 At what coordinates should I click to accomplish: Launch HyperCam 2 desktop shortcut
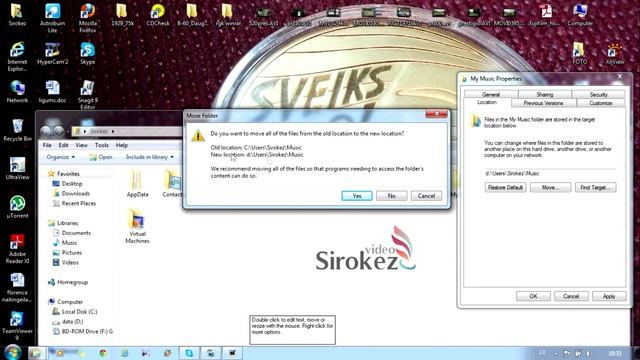point(52,53)
